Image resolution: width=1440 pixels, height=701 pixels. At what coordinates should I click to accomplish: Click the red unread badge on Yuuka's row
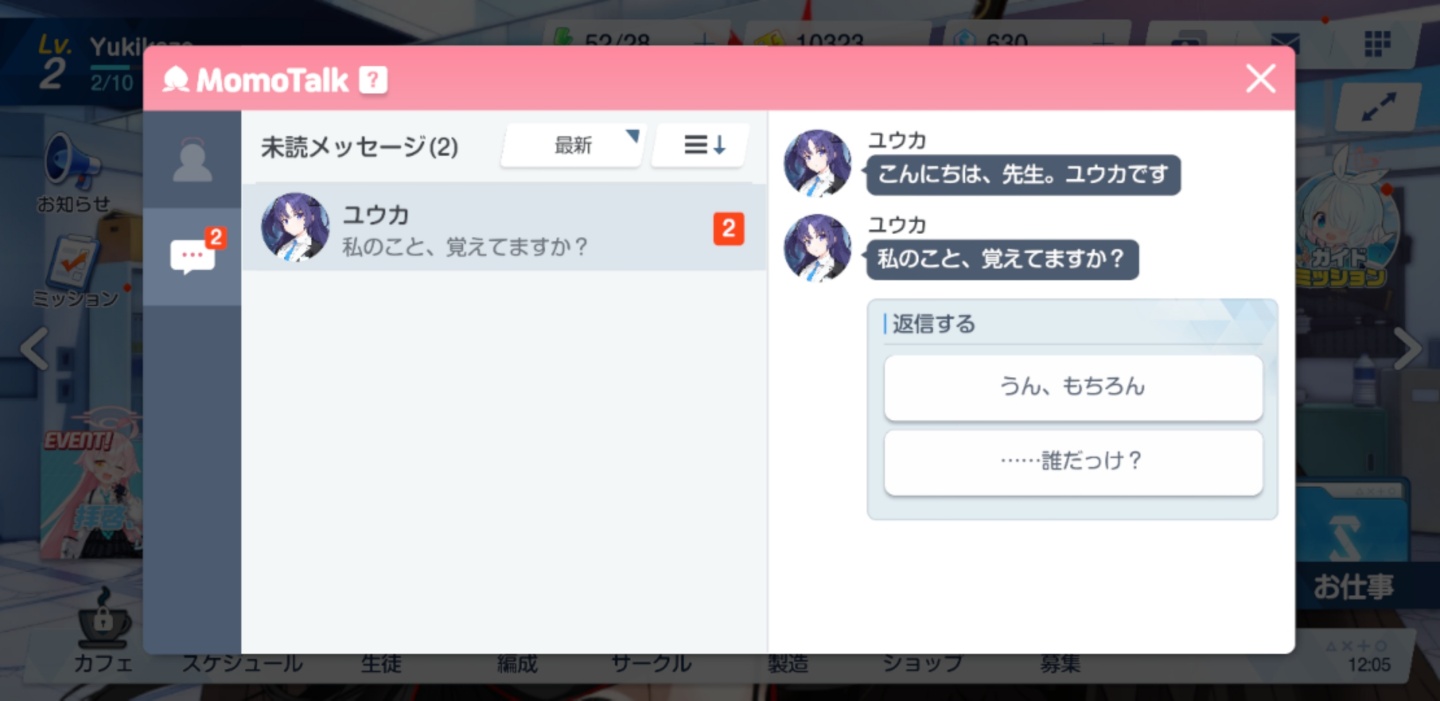728,229
